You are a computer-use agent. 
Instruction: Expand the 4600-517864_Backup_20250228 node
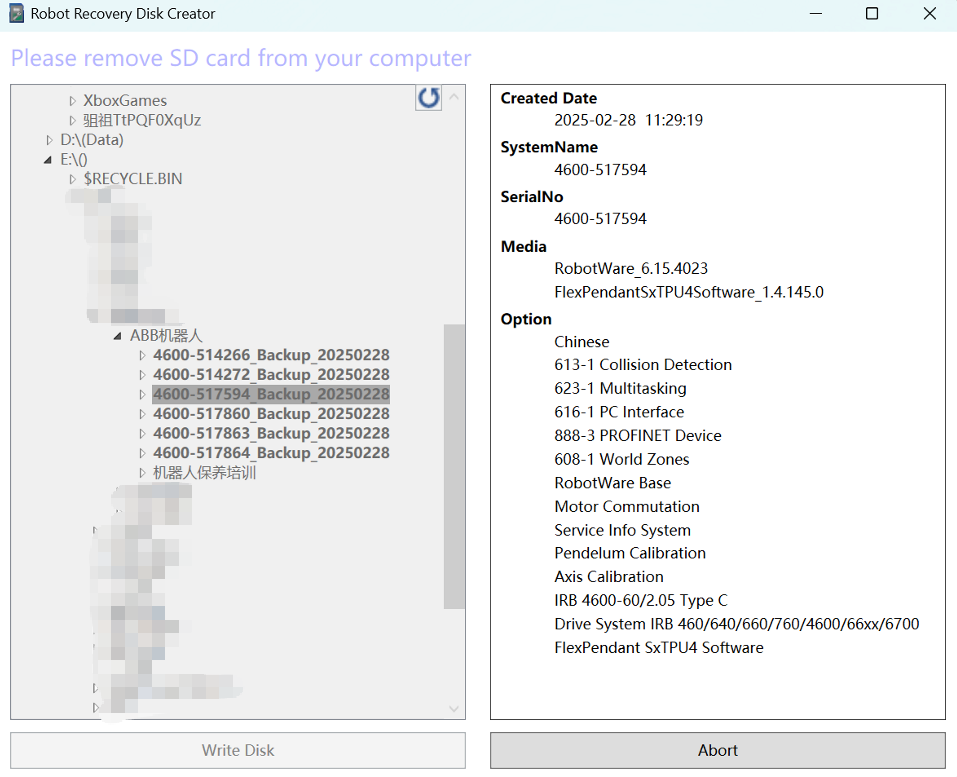tap(142, 453)
